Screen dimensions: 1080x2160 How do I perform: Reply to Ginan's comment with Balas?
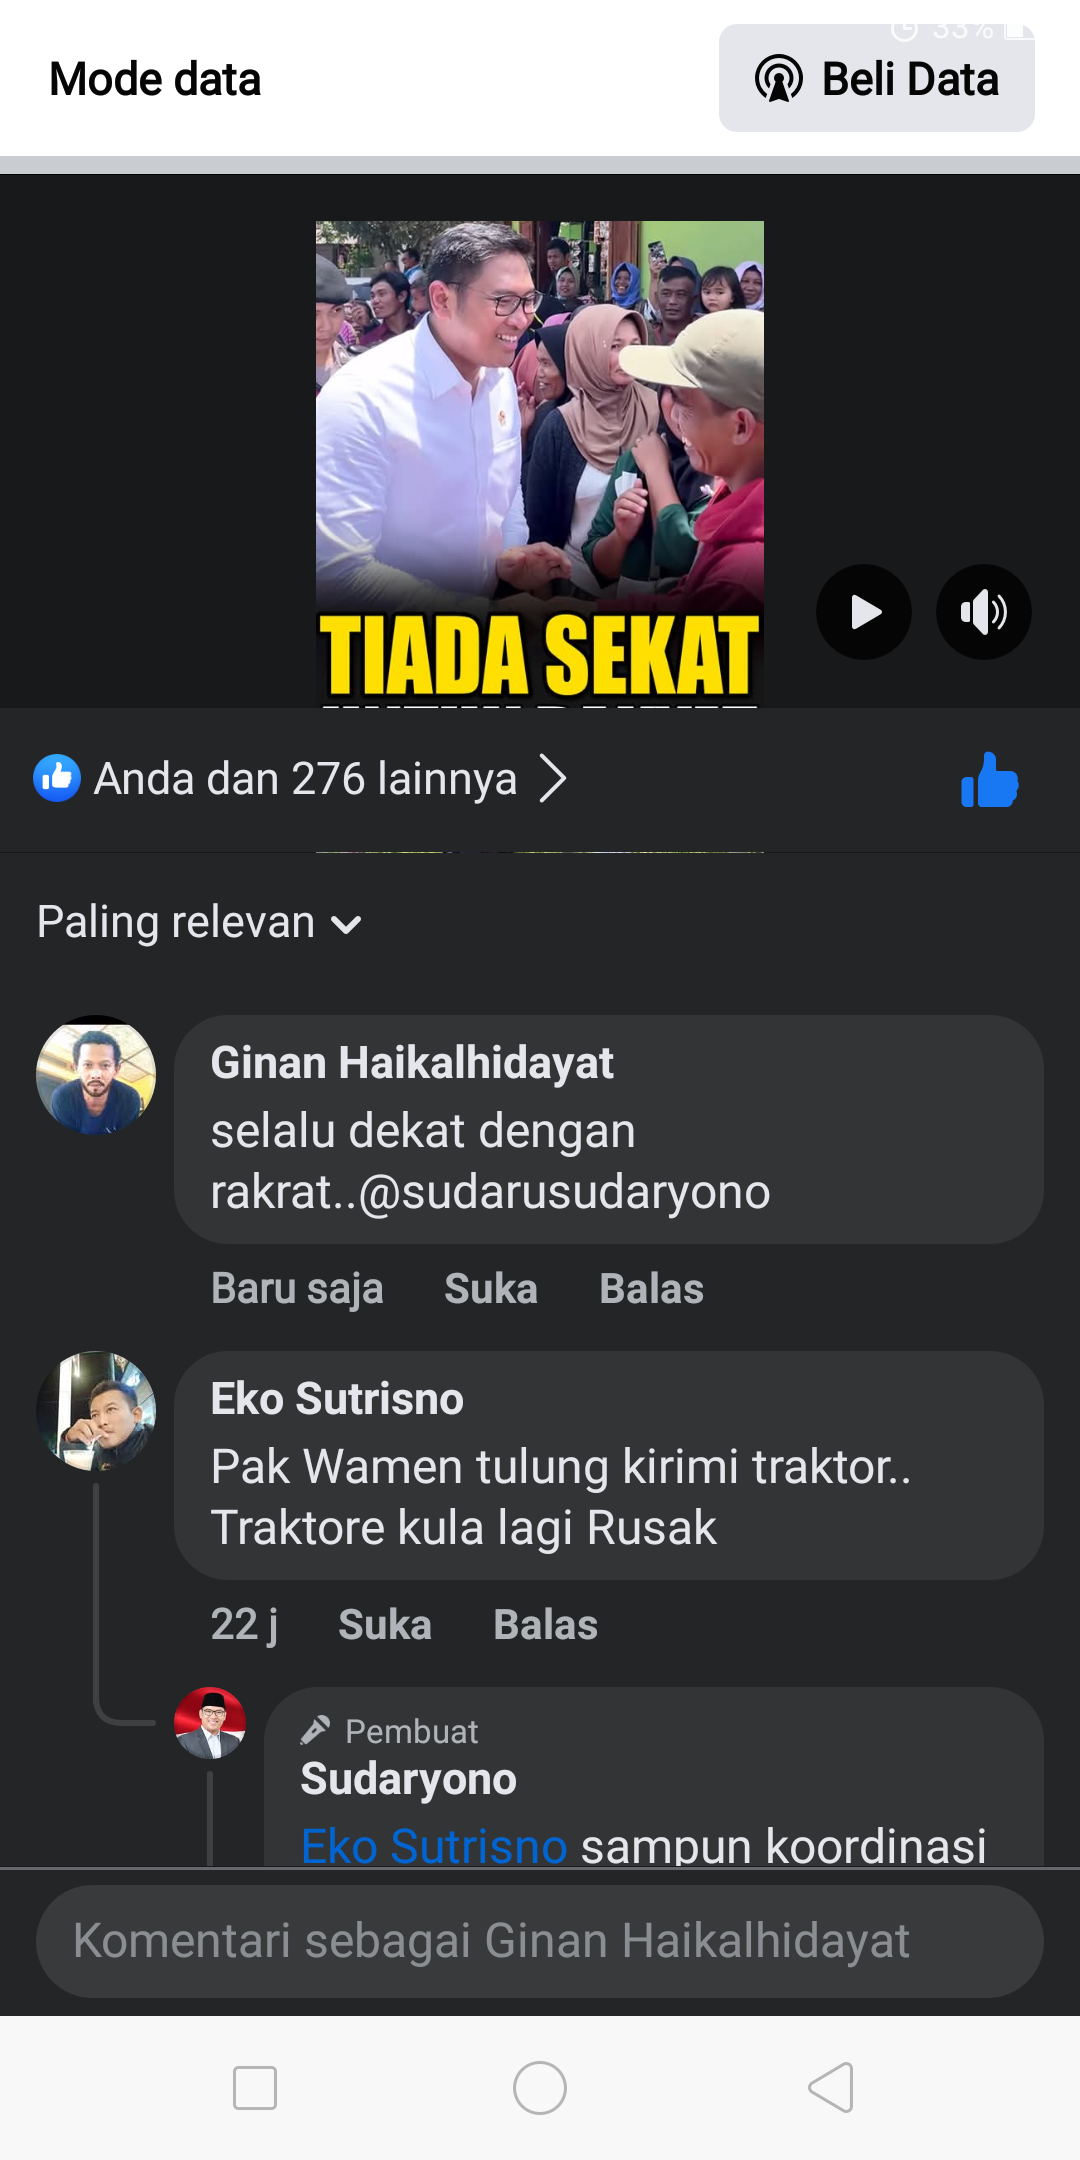(x=652, y=1289)
